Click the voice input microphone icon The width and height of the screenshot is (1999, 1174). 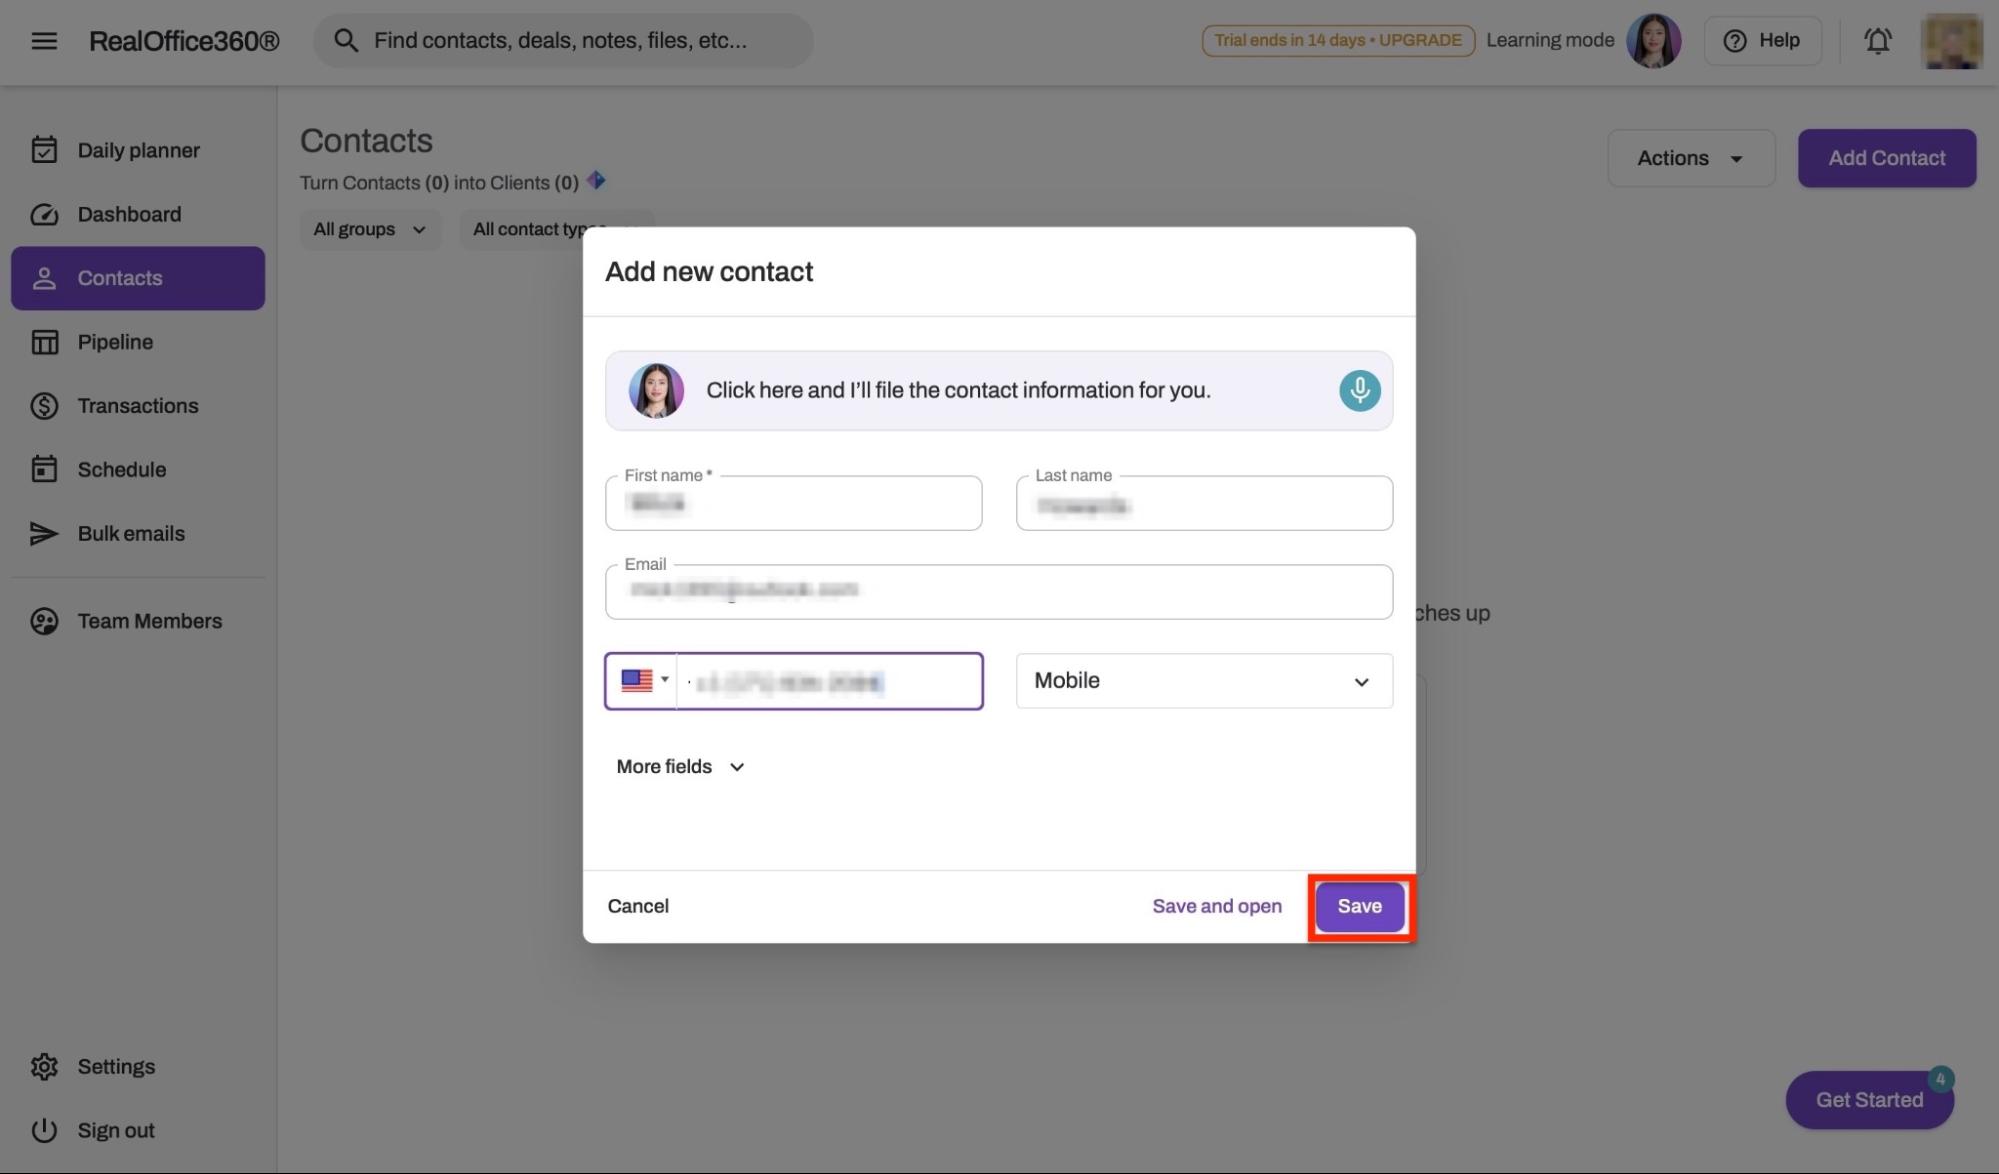pyautogui.click(x=1358, y=390)
